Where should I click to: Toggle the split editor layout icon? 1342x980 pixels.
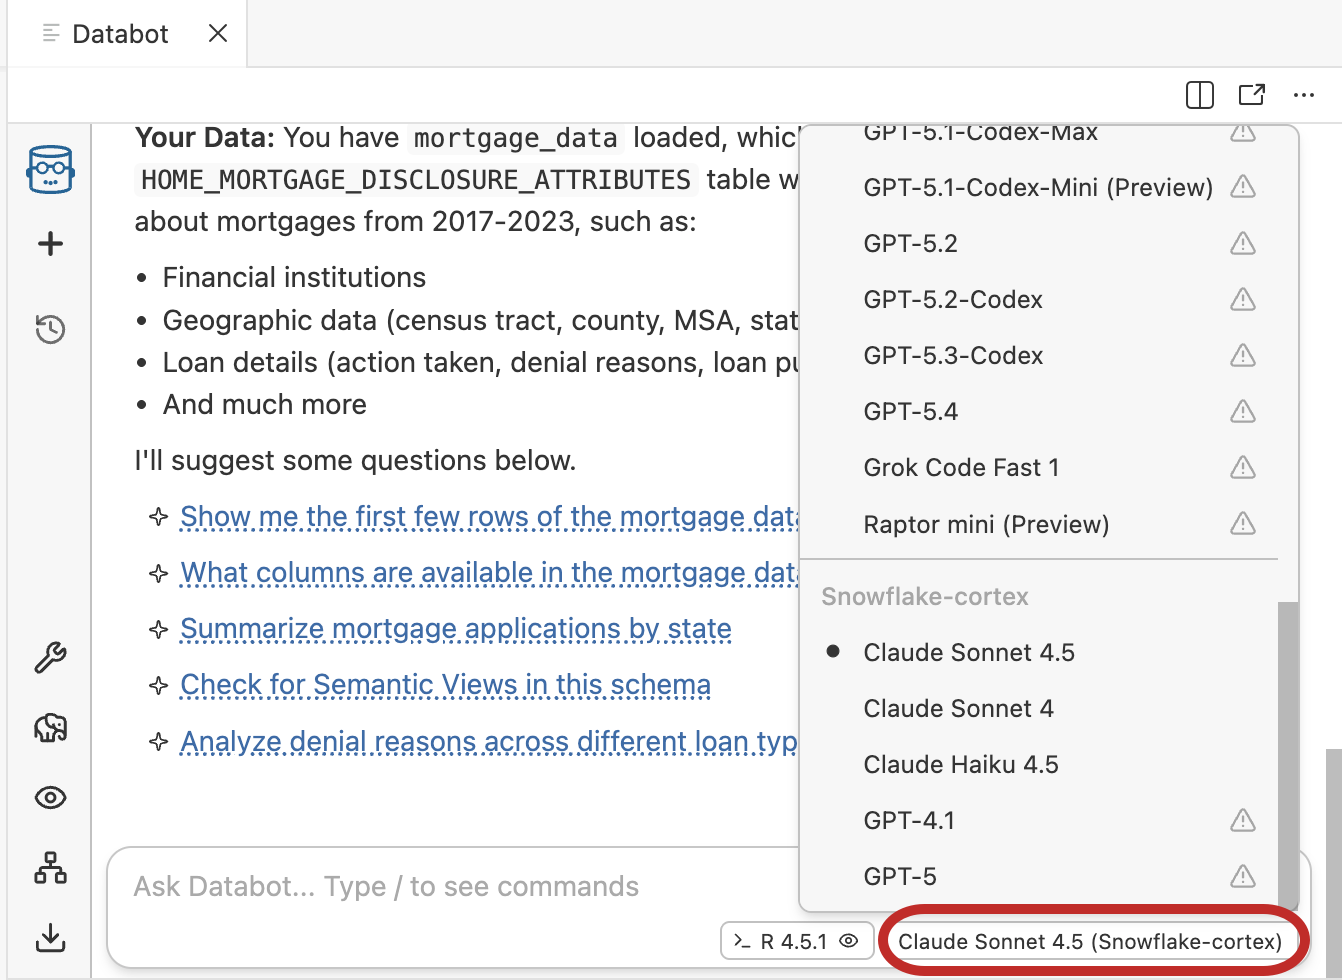click(x=1199, y=95)
